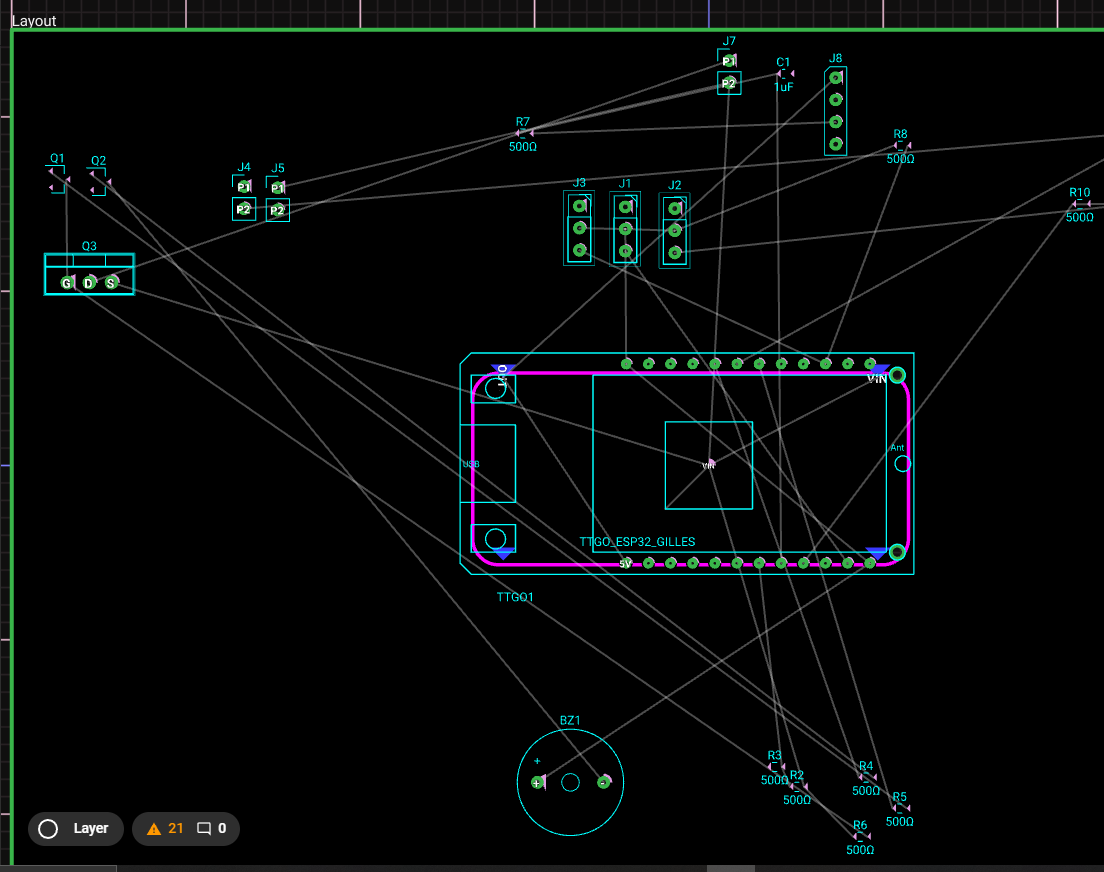
Task: Select the top pad of header J8
Action: [836, 77]
